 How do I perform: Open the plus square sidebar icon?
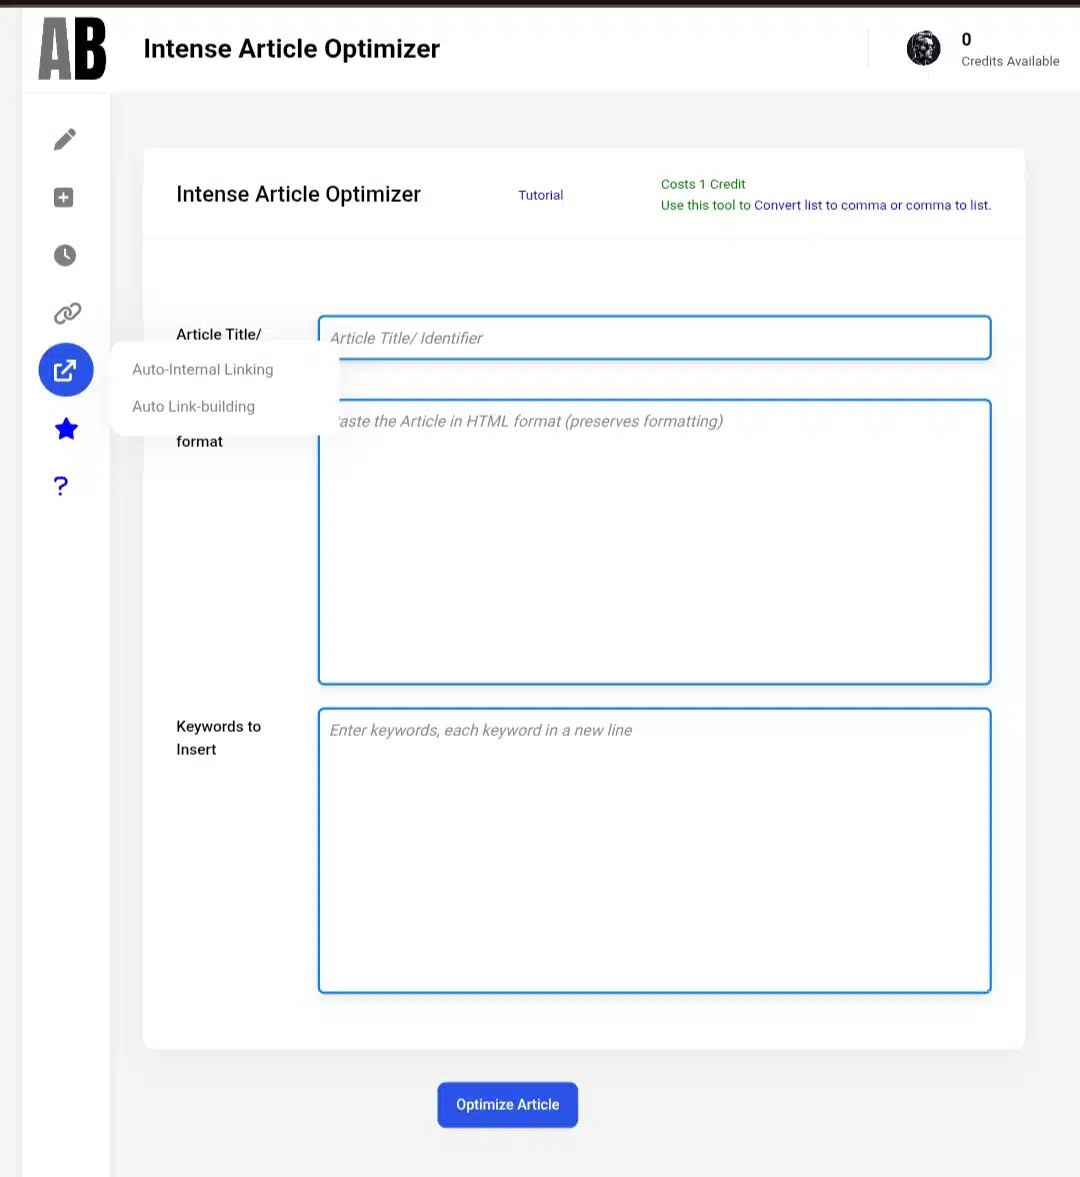coord(64,197)
